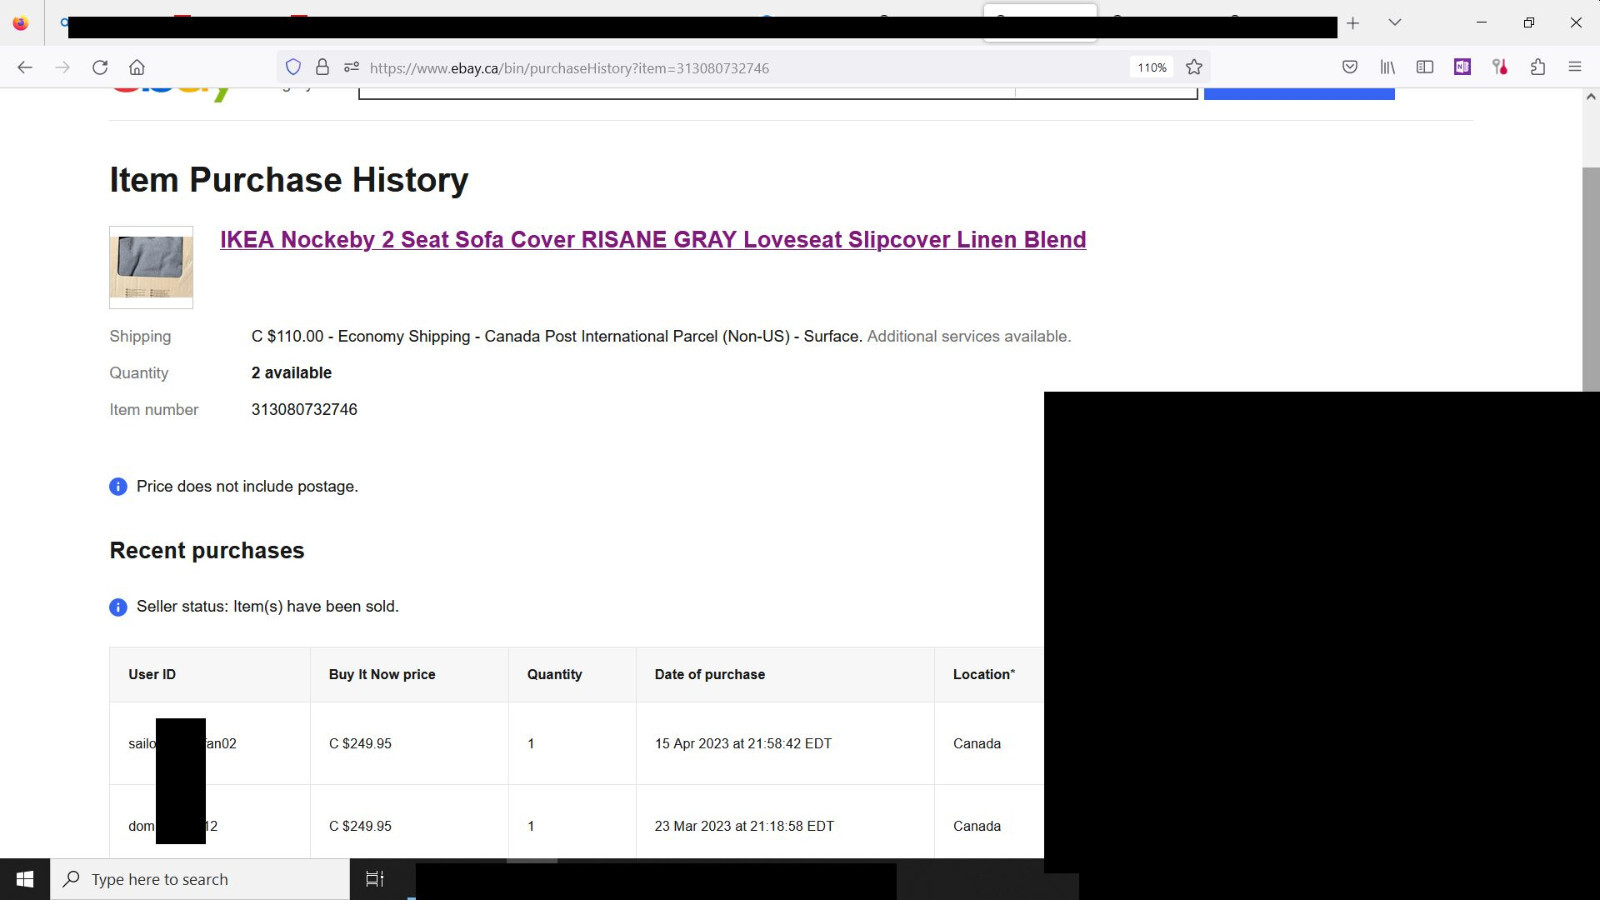The height and width of the screenshot is (900, 1600).
Task: Select price of the 23 Mar 2023 purchase
Action: 360,827
